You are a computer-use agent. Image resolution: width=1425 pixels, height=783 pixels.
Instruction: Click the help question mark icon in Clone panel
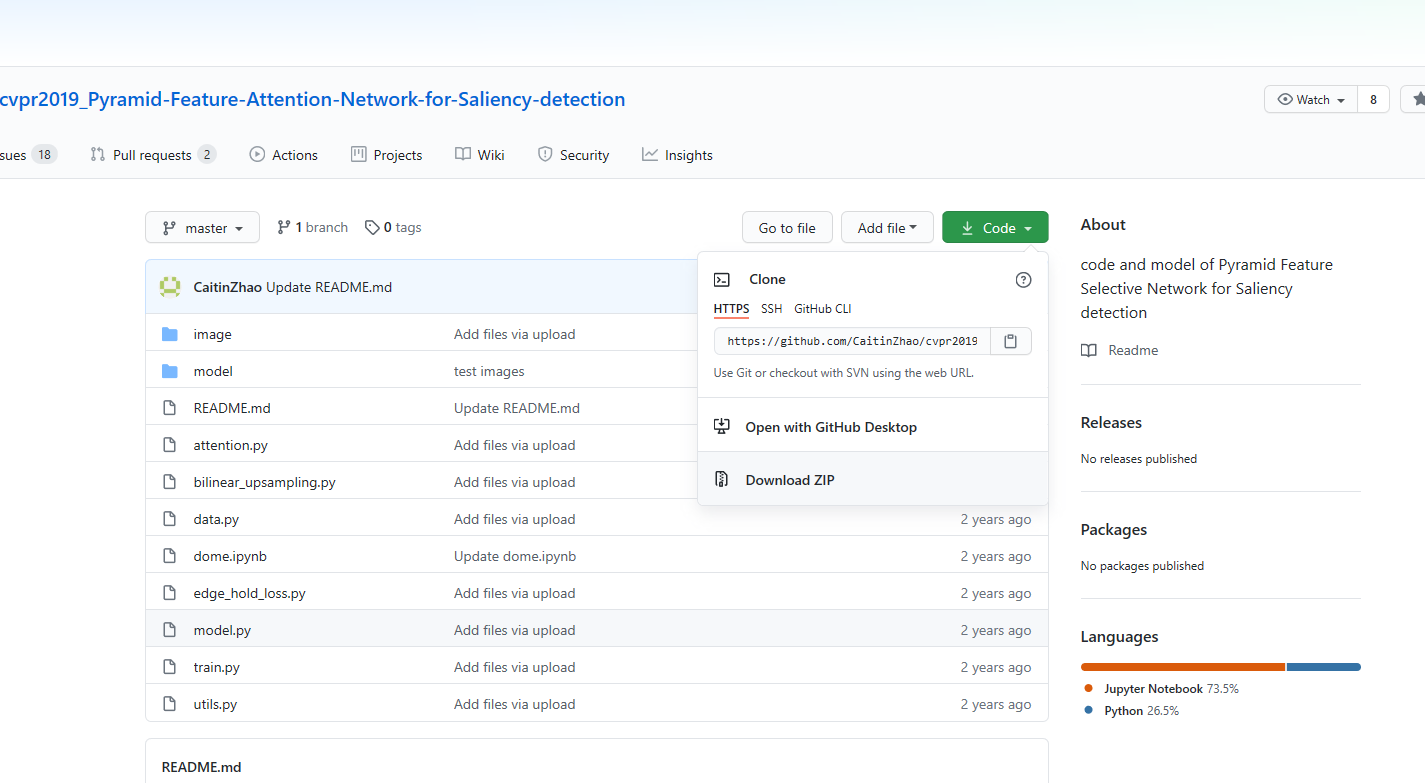pyautogui.click(x=1023, y=280)
